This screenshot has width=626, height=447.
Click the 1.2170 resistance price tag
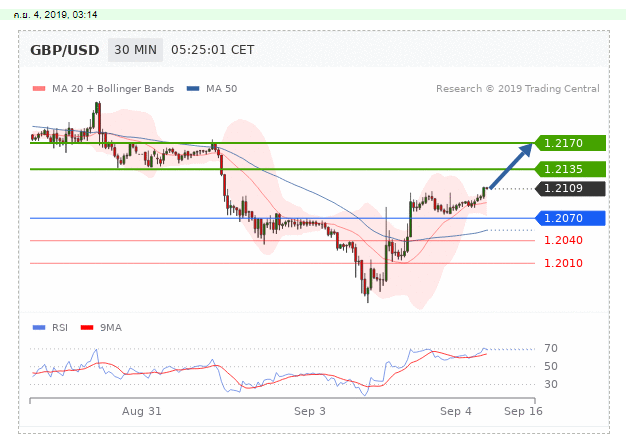pyautogui.click(x=570, y=143)
